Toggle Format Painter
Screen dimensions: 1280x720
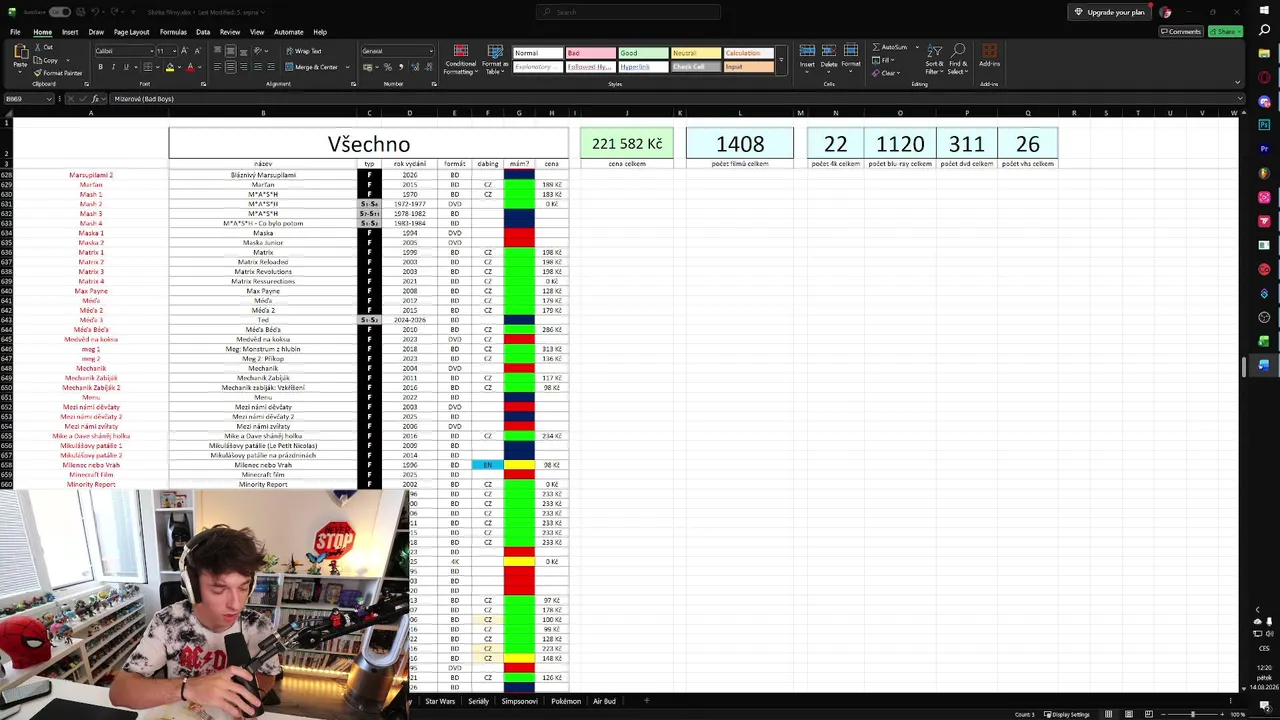pyautogui.click(x=59, y=73)
